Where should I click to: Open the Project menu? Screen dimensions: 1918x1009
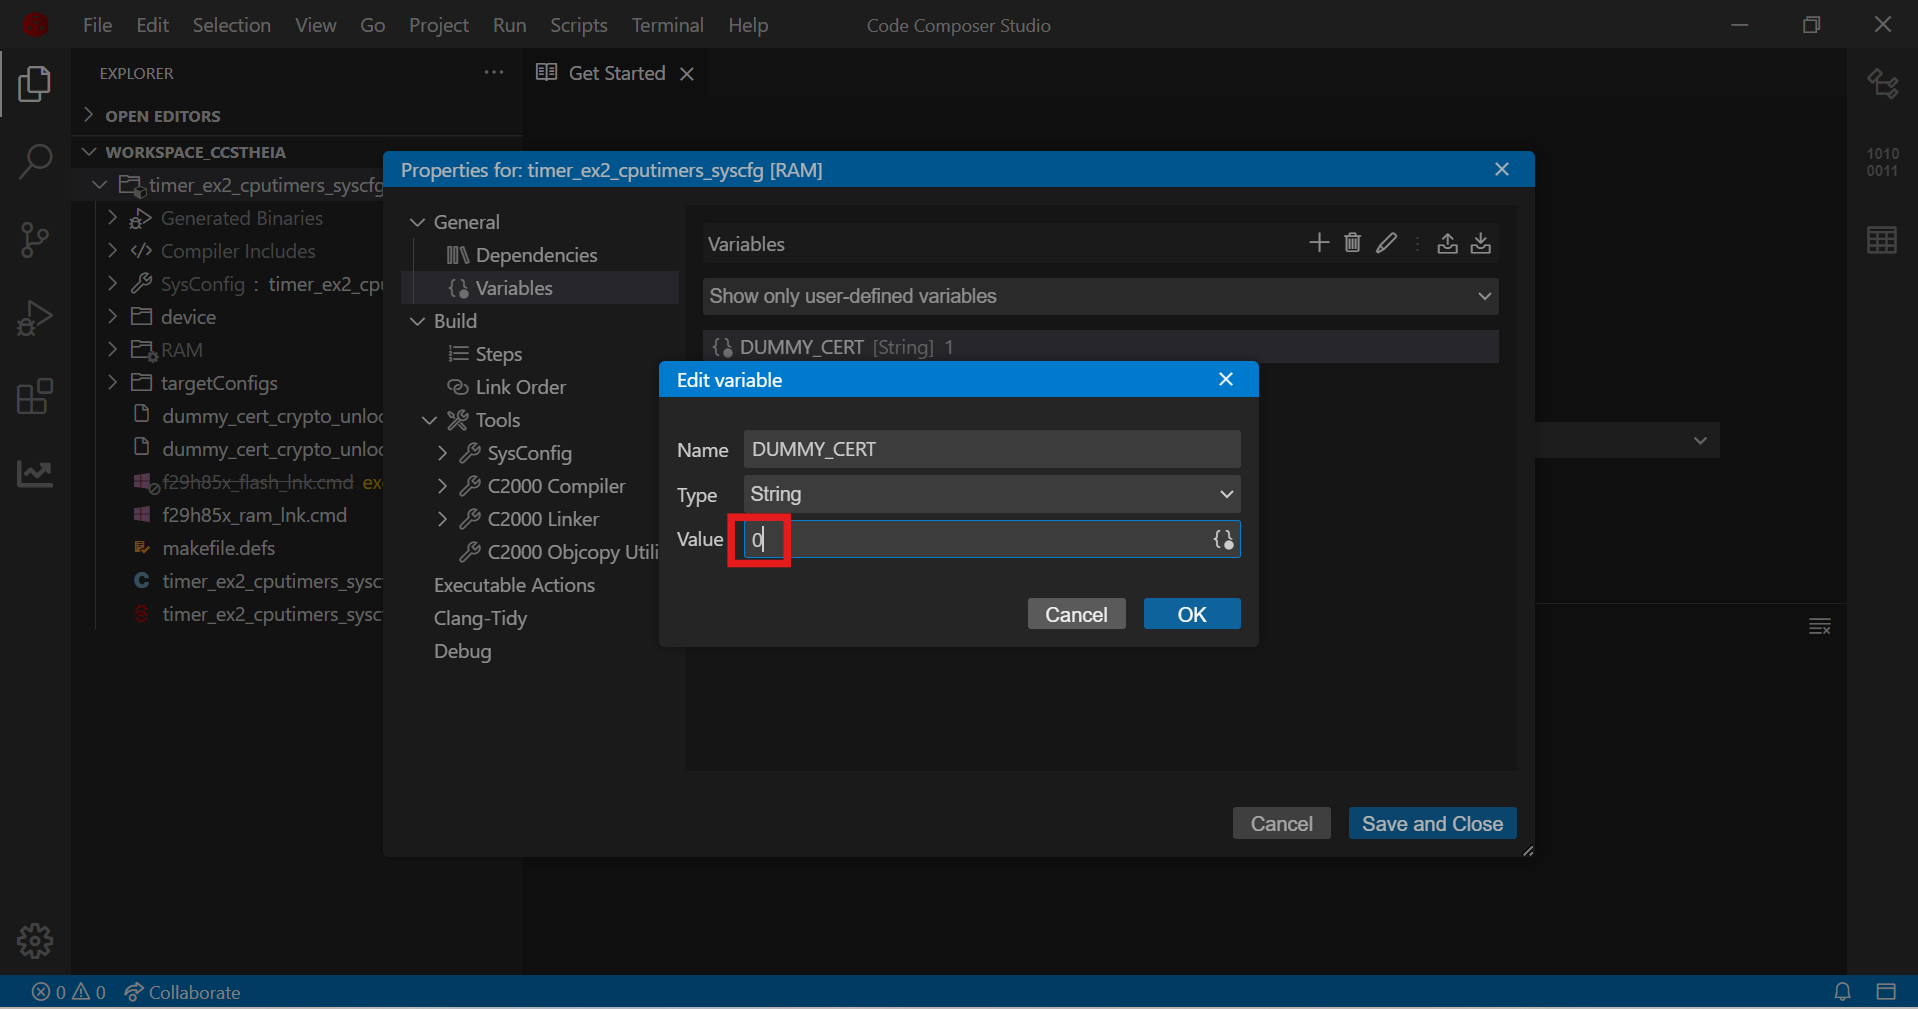437,25
